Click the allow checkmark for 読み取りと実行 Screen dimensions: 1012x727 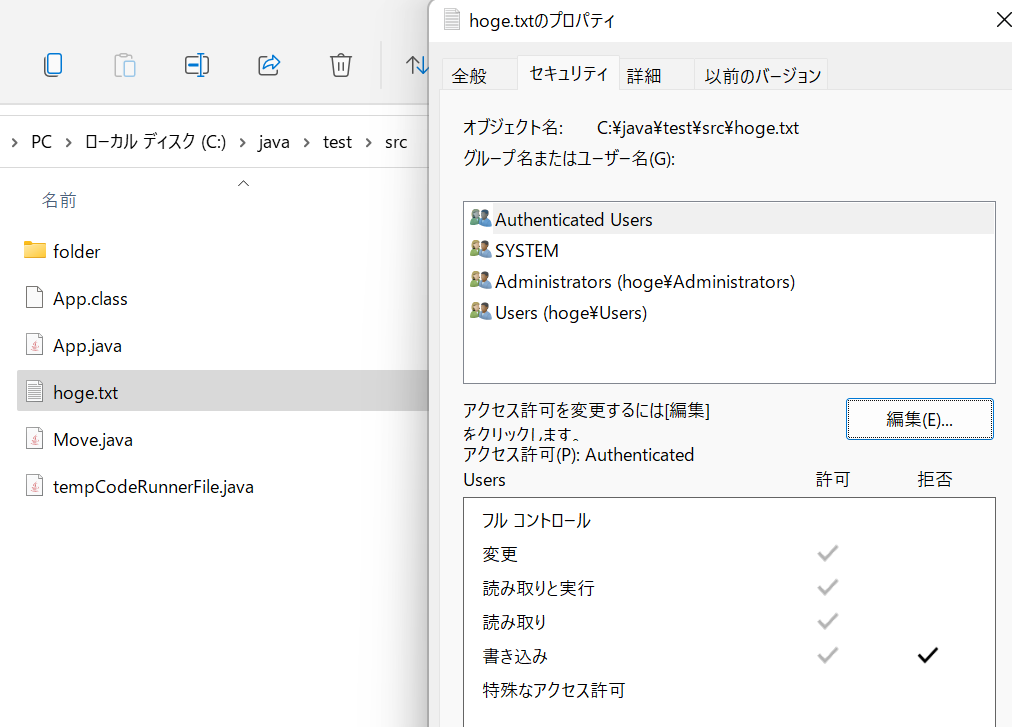click(827, 587)
